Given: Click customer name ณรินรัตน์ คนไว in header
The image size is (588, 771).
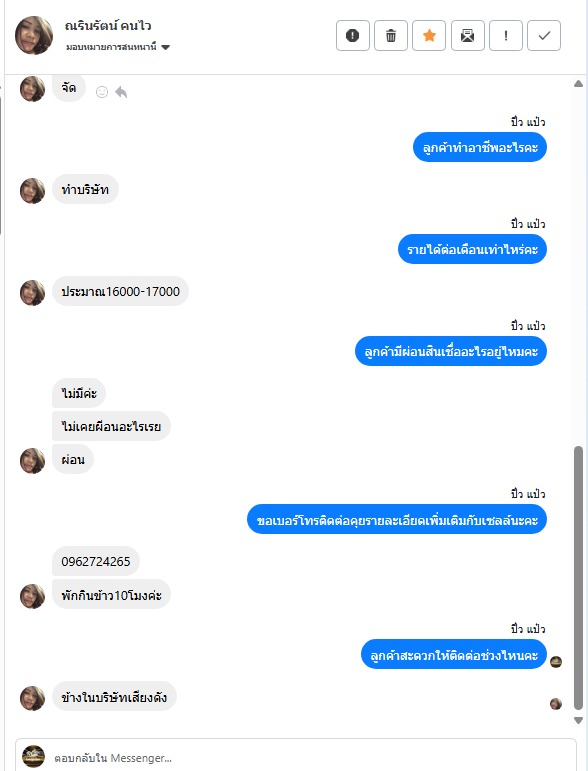Looking at the screenshot, I should (x=108, y=26).
